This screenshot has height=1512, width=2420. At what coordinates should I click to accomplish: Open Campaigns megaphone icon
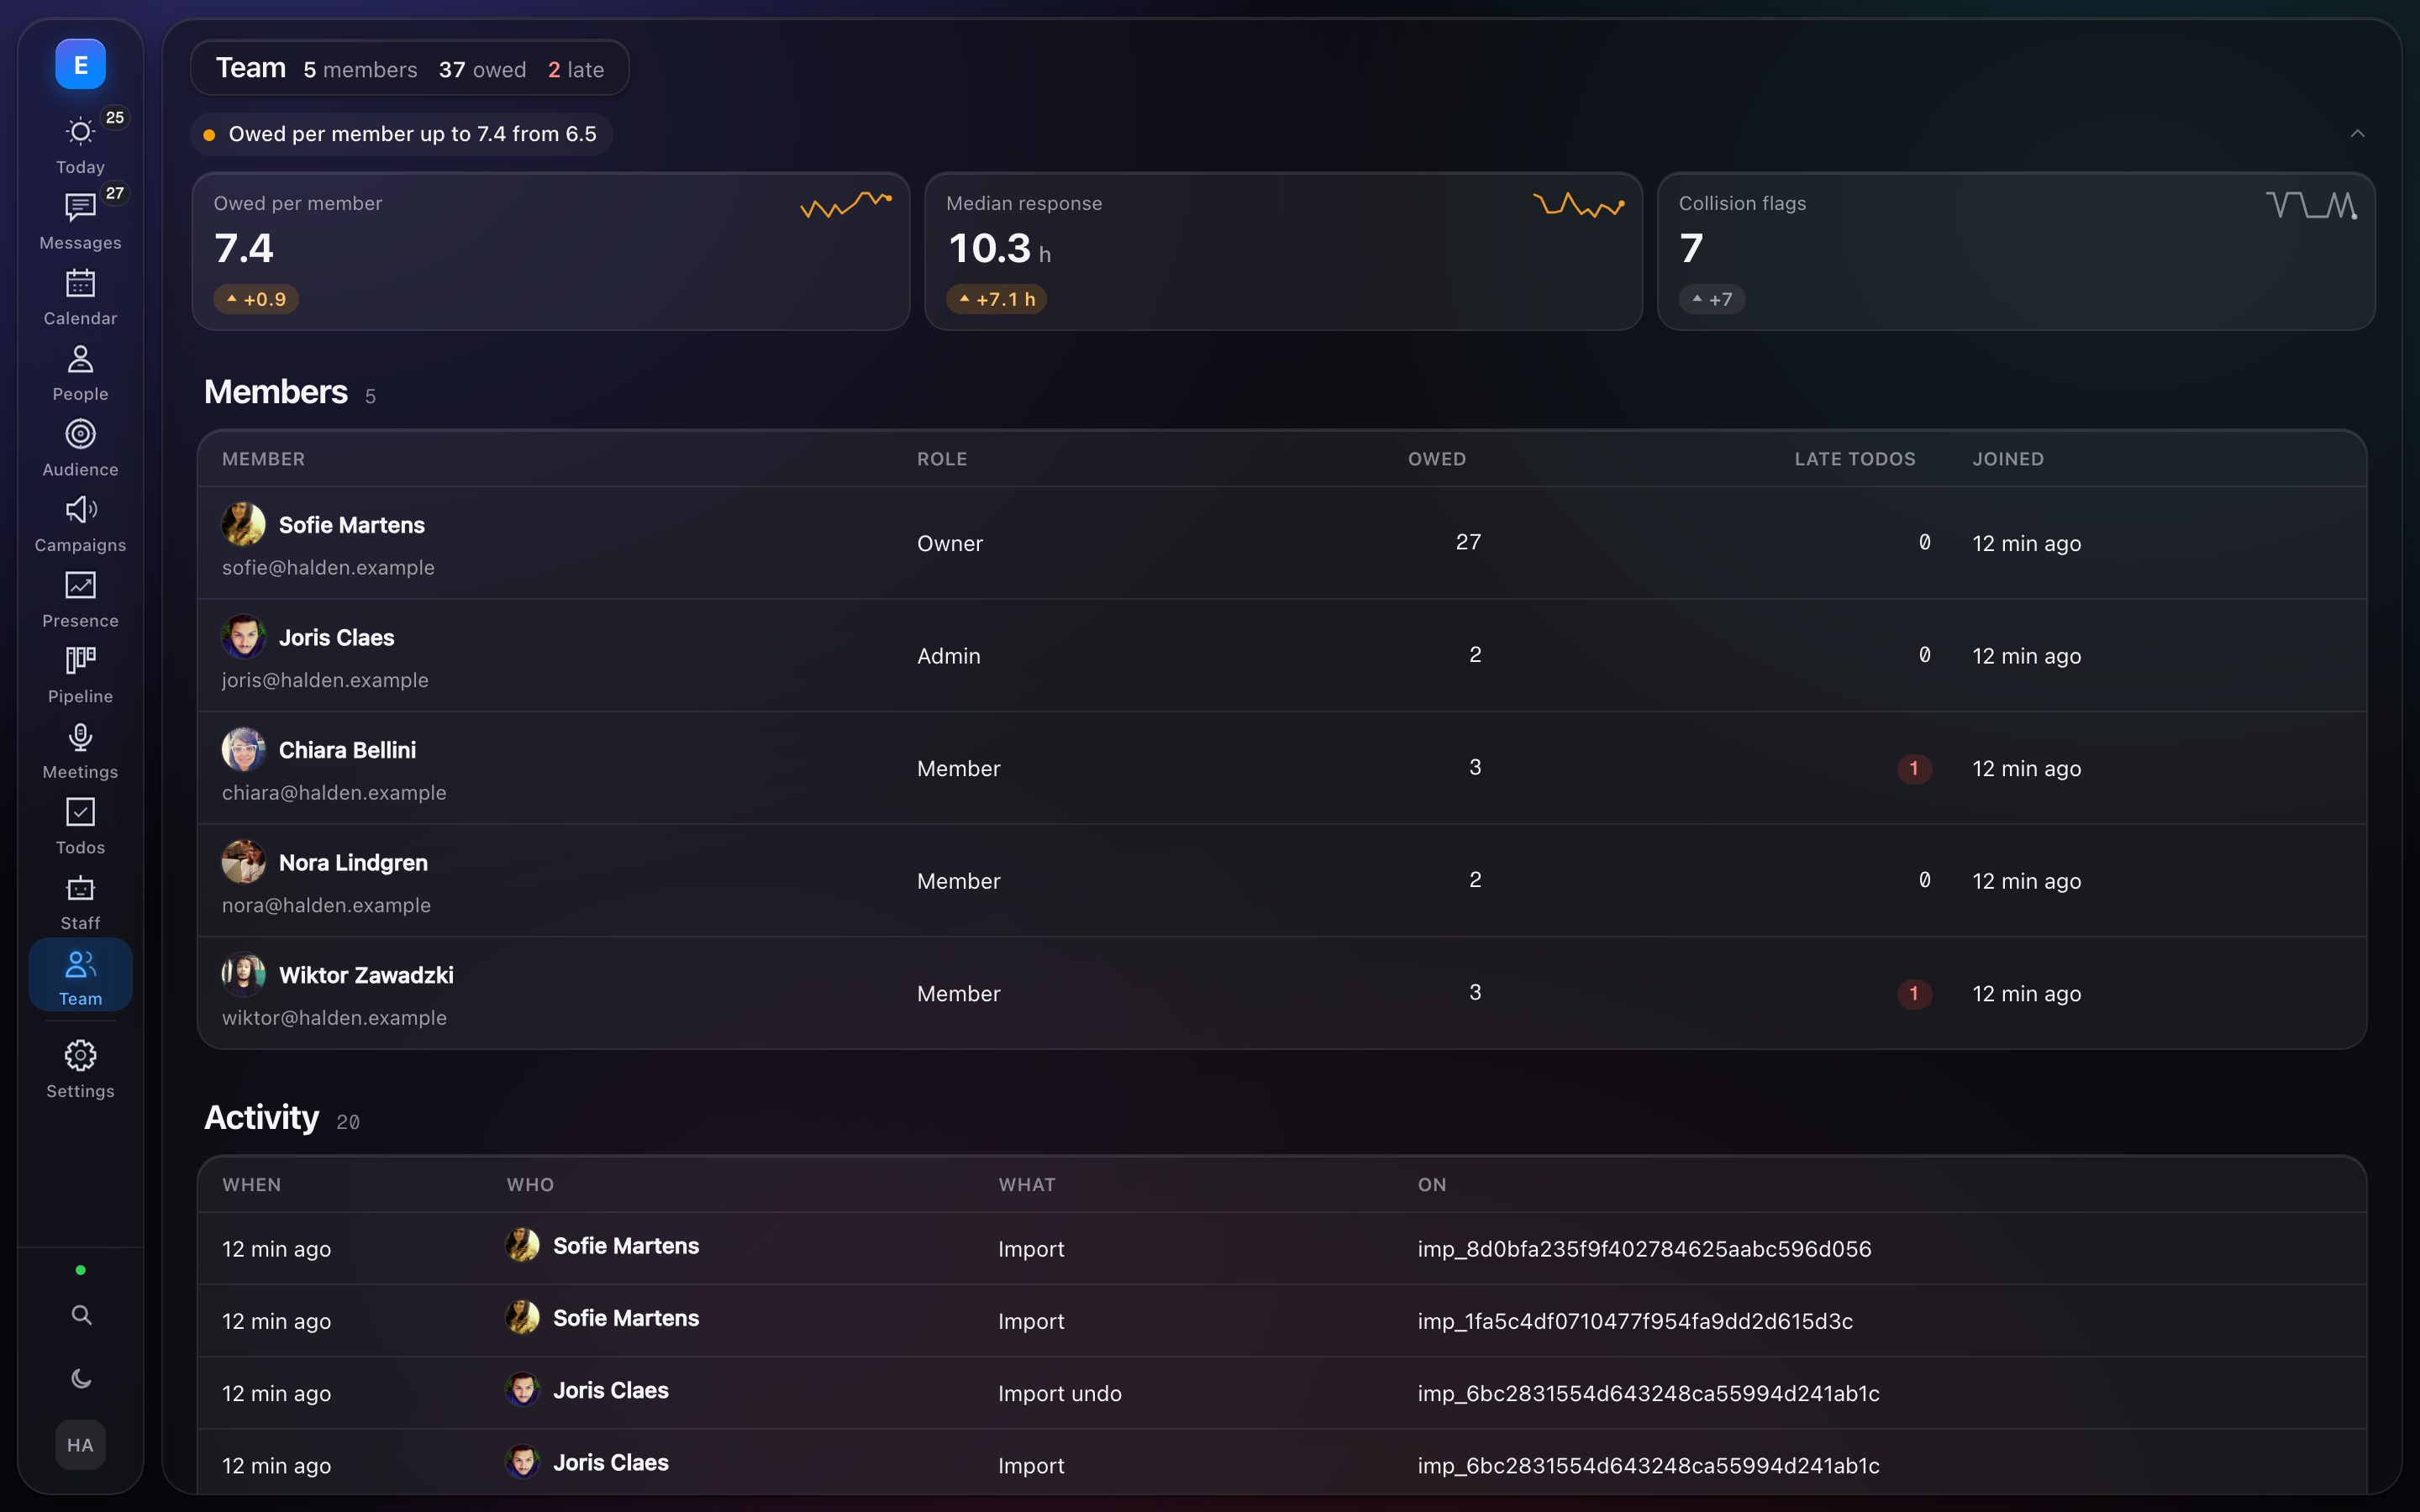pyautogui.click(x=80, y=510)
